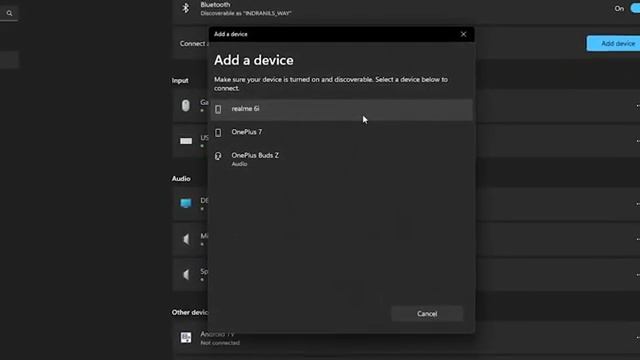The height and width of the screenshot is (360, 640).
Task: Click headset icon for OnePlus Buds Z
Action: pyautogui.click(x=218, y=156)
